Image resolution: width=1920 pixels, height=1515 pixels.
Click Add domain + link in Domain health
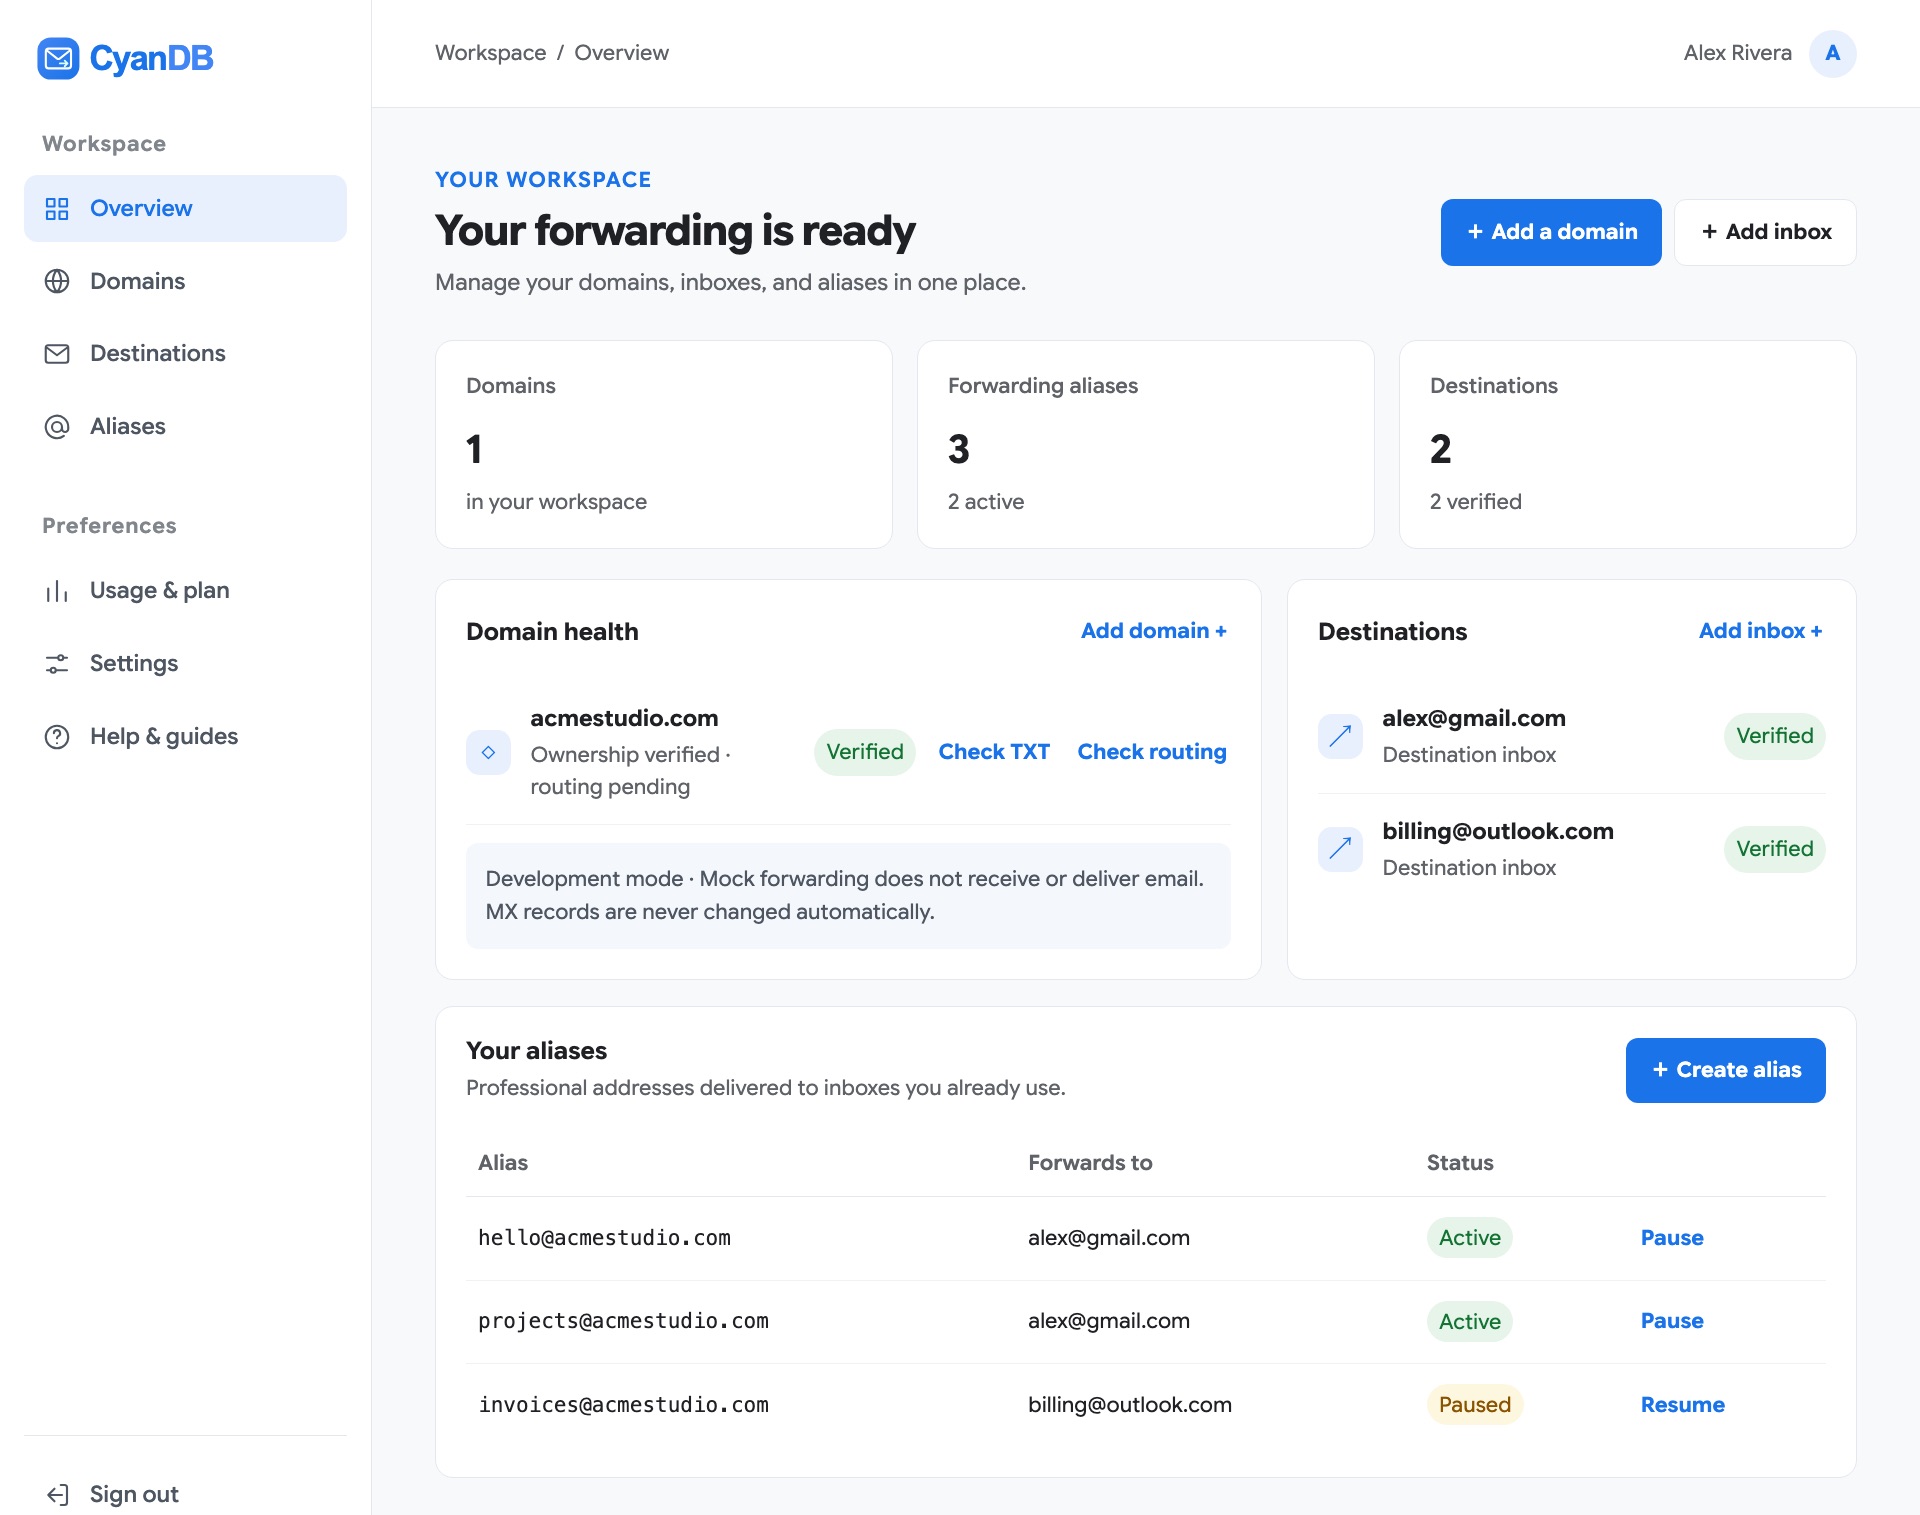point(1153,631)
